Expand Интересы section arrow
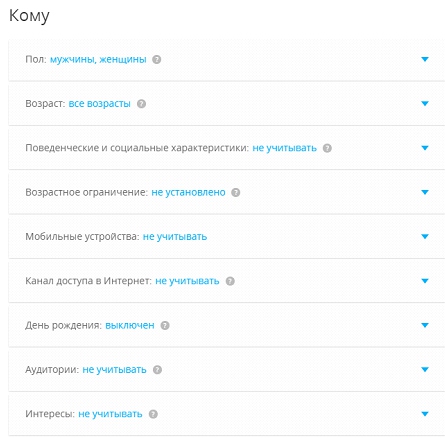Image resolution: width=445 pixels, height=438 pixels. click(425, 414)
